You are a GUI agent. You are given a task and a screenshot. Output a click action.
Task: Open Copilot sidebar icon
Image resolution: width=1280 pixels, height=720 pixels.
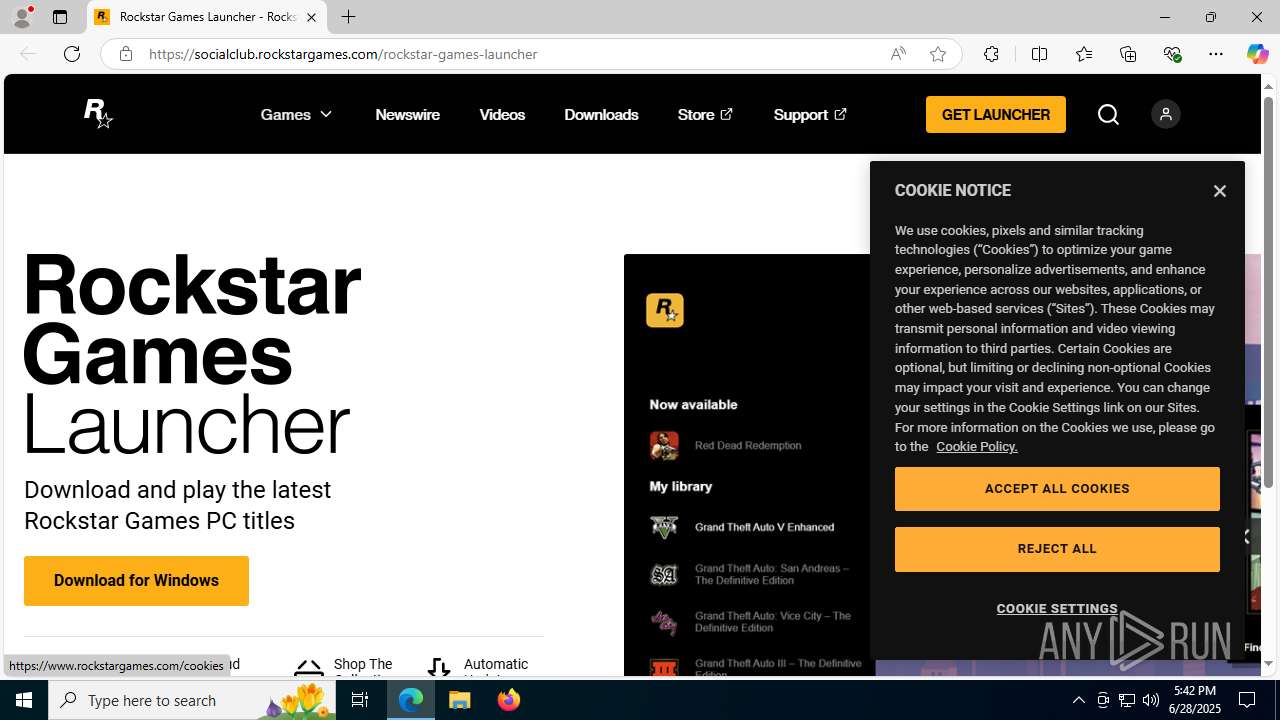pos(1257,54)
